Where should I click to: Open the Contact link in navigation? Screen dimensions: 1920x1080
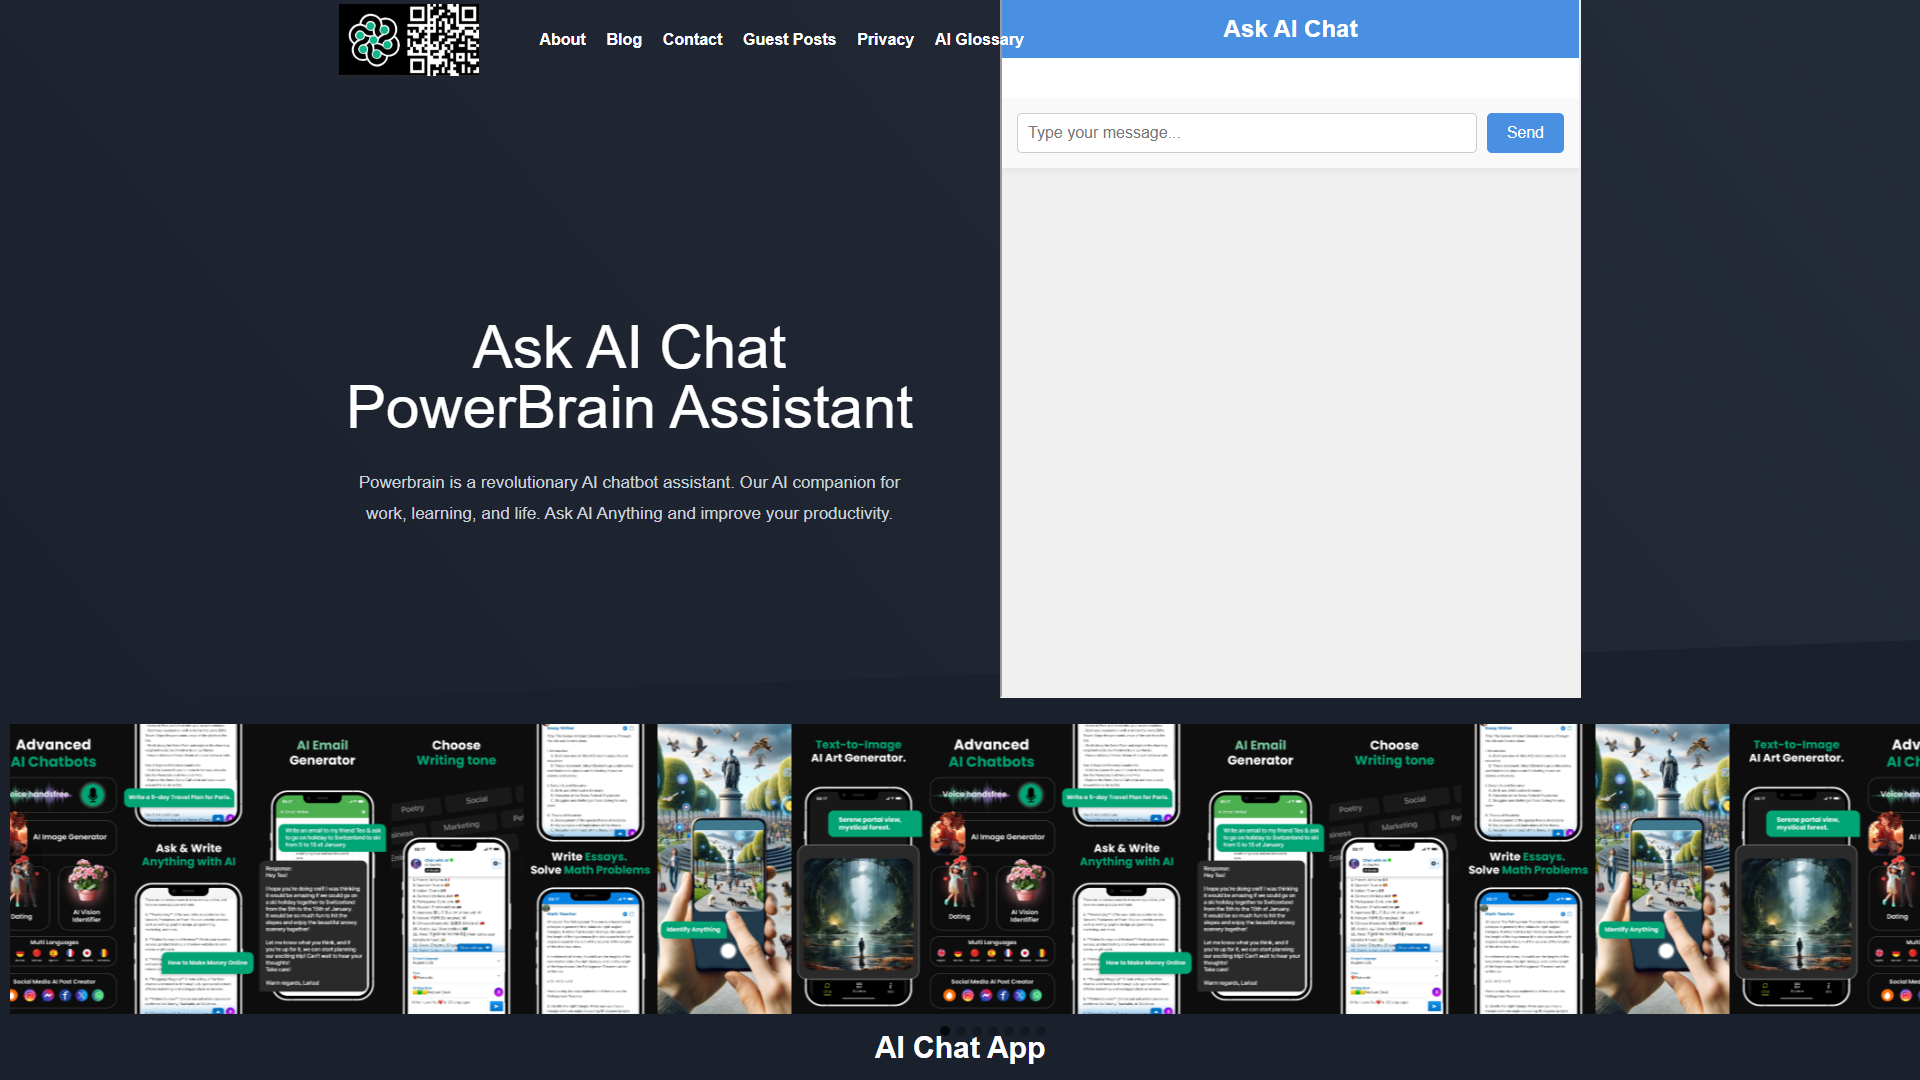692,40
